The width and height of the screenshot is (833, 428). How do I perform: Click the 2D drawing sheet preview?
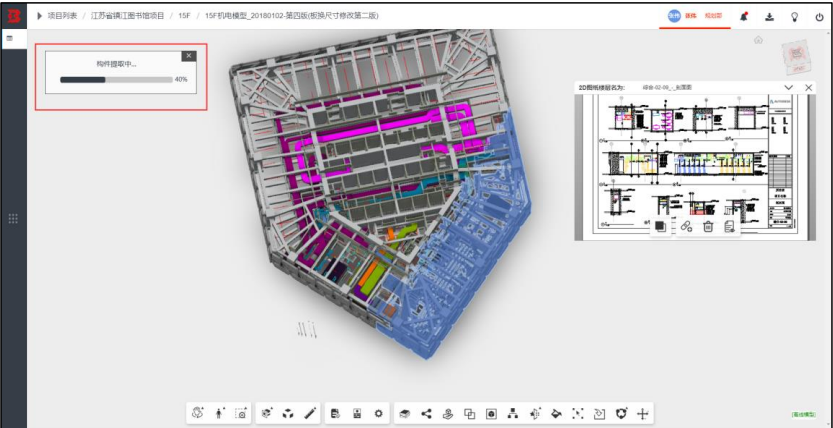coord(695,166)
